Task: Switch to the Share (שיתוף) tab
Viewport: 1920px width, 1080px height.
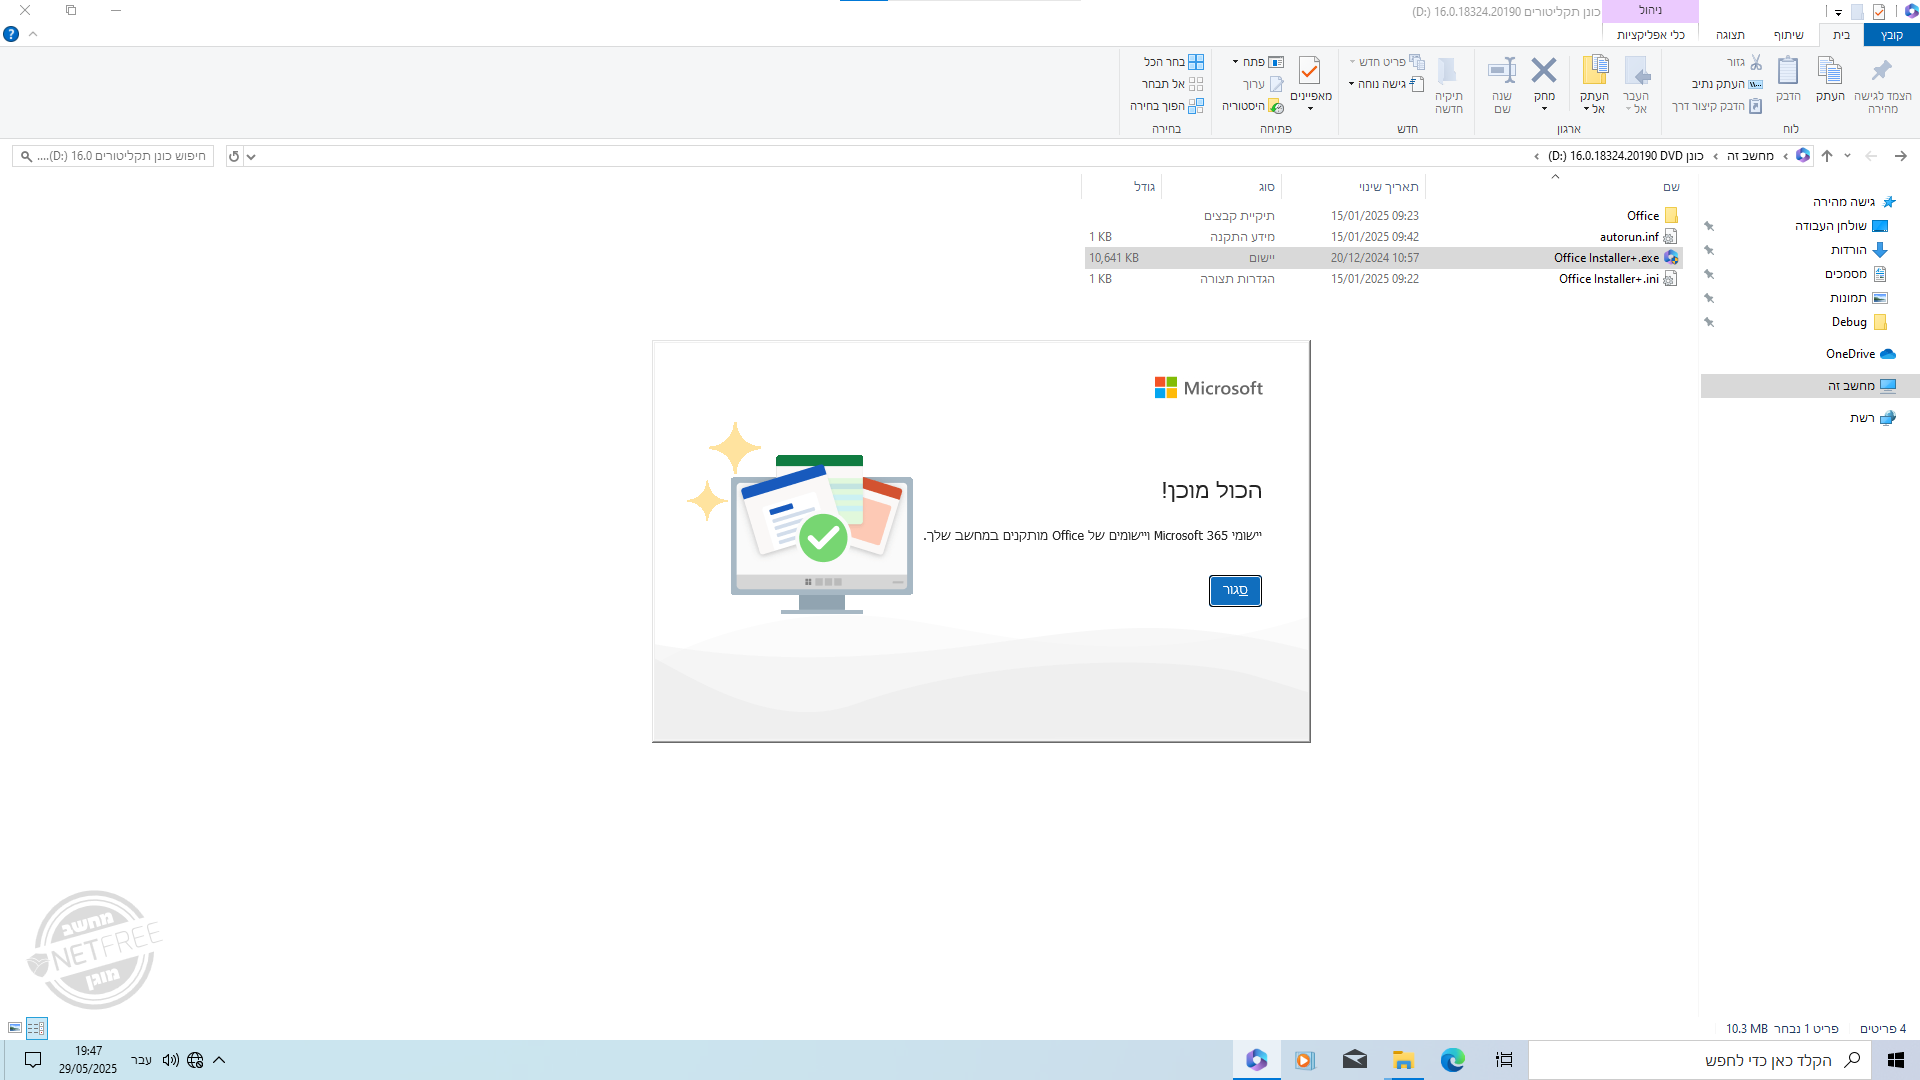Action: pyautogui.click(x=1789, y=35)
